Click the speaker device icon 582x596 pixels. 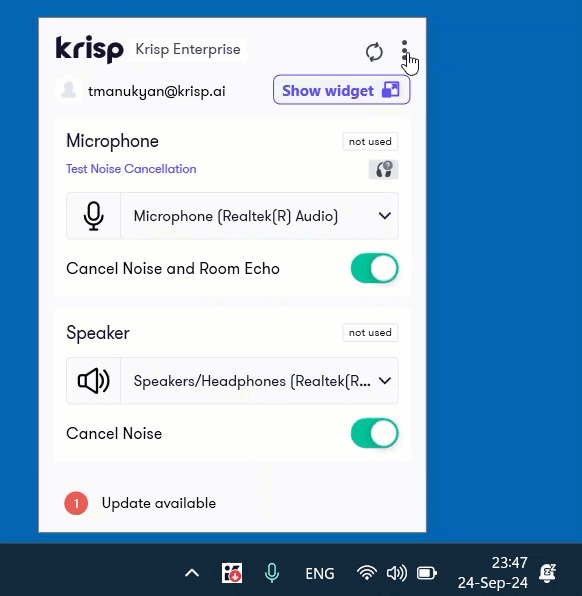point(94,380)
